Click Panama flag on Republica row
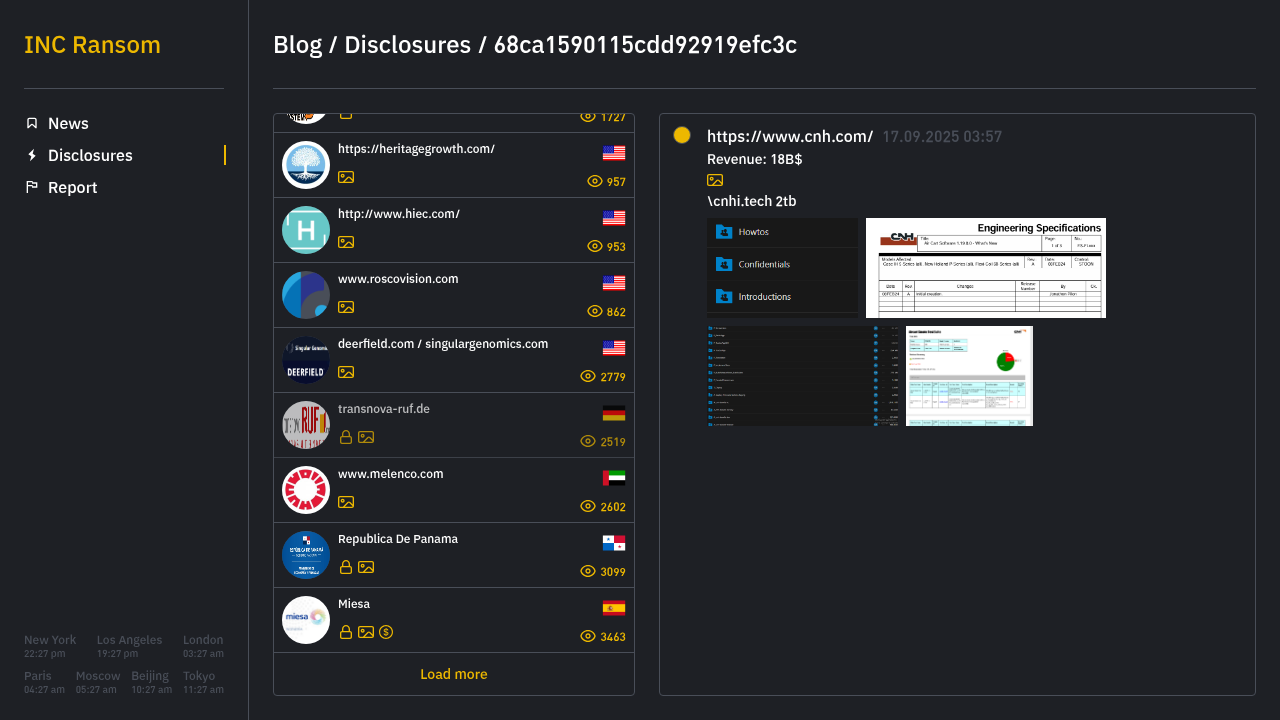The width and height of the screenshot is (1280, 720). [x=614, y=543]
